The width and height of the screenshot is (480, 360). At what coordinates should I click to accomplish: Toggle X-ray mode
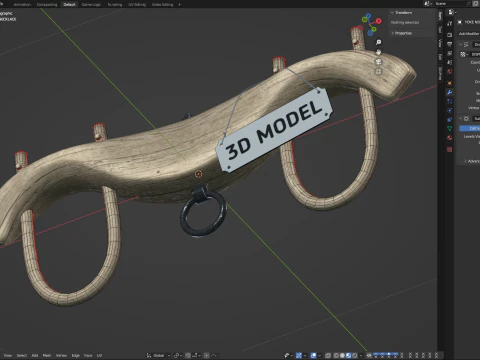click(x=328, y=355)
